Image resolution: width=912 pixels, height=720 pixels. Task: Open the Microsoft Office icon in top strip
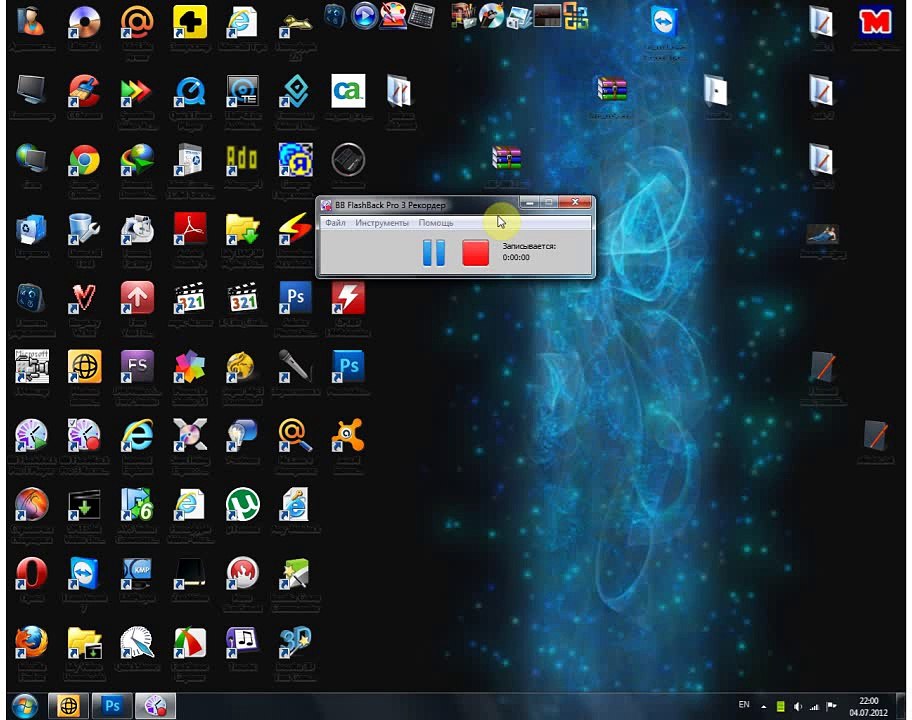click(576, 16)
